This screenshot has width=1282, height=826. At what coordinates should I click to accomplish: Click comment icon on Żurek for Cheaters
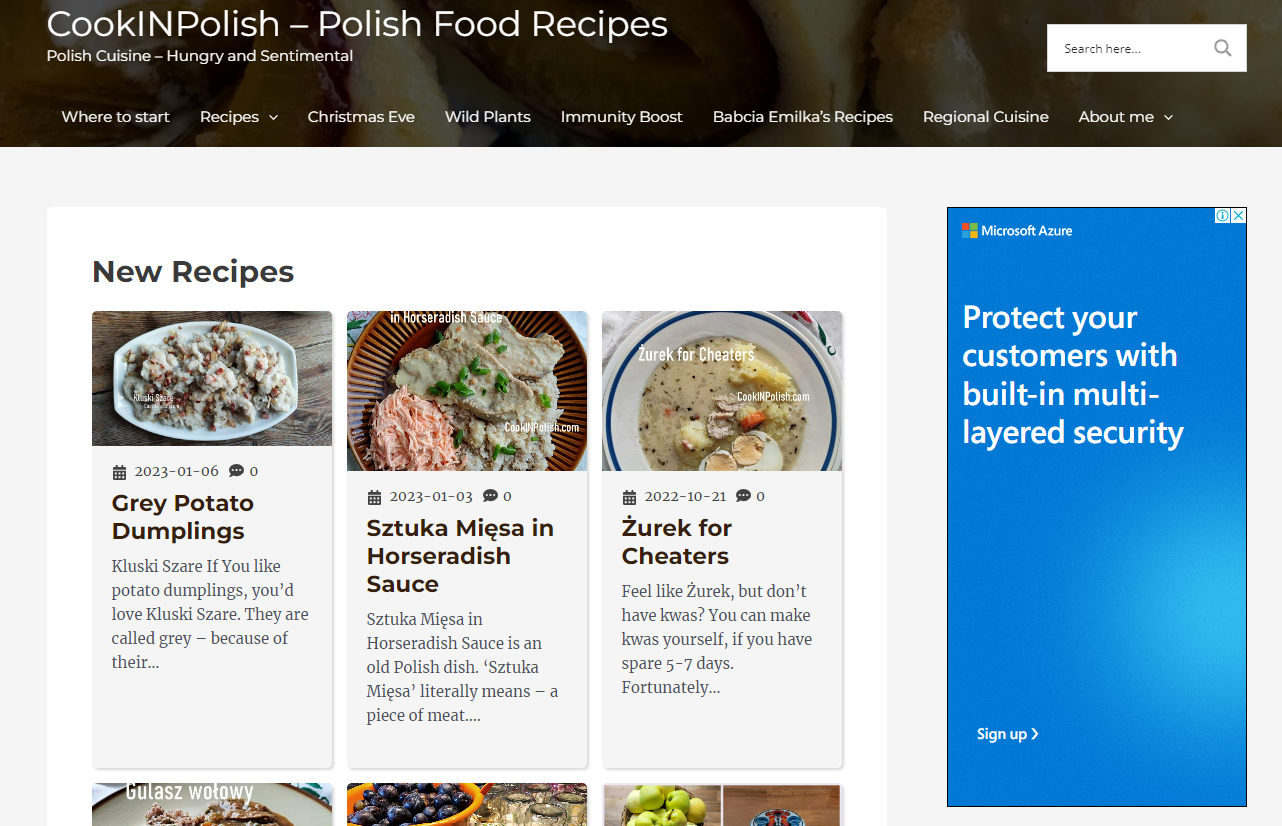[x=743, y=496]
